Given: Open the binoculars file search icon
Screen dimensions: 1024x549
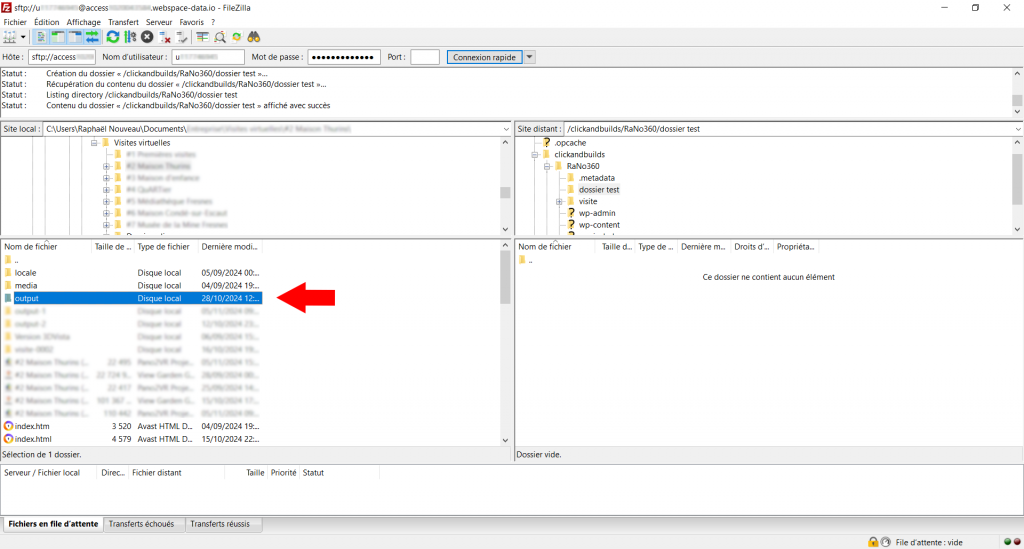Looking at the screenshot, I should (254, 37).
